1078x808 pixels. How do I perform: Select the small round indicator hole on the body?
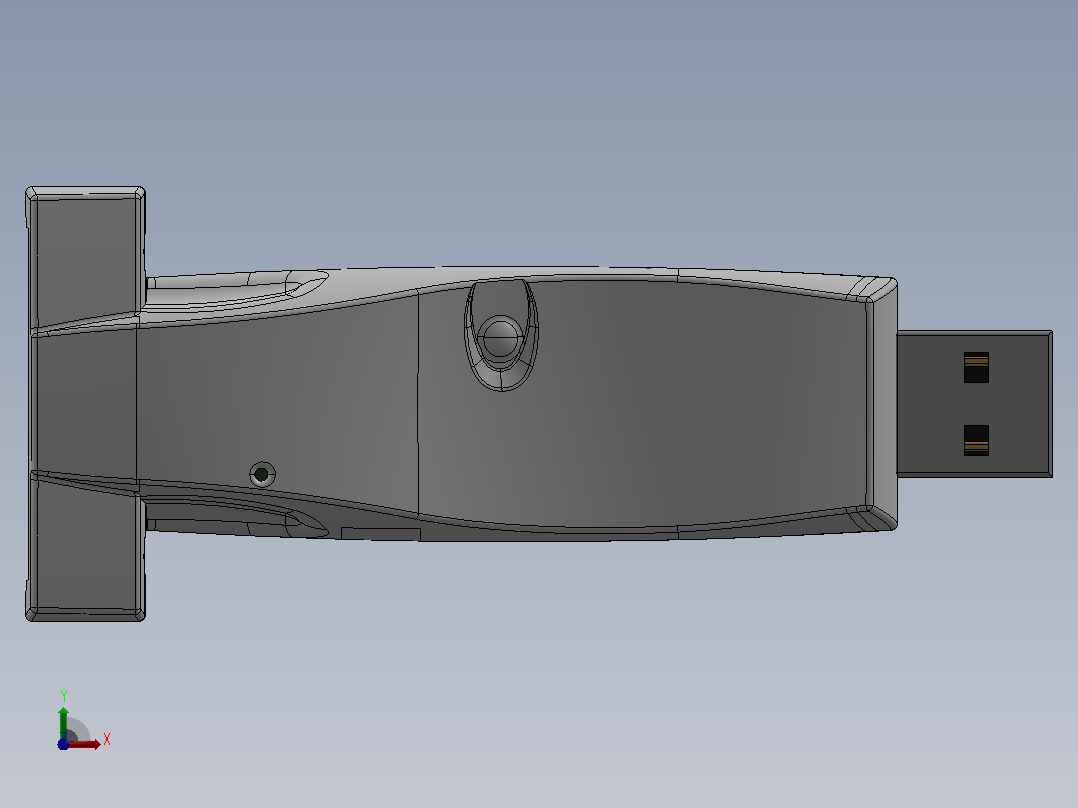[262, 474]
